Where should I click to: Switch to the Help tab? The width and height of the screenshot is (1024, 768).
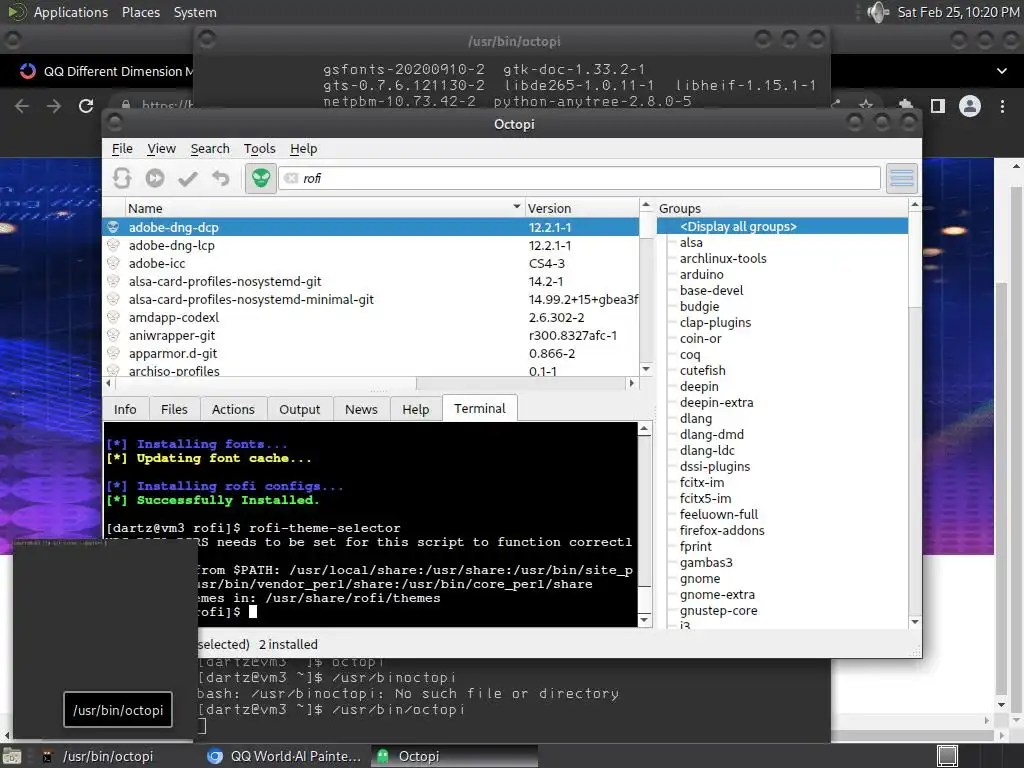pyautogui.click(x=415, y=409)
